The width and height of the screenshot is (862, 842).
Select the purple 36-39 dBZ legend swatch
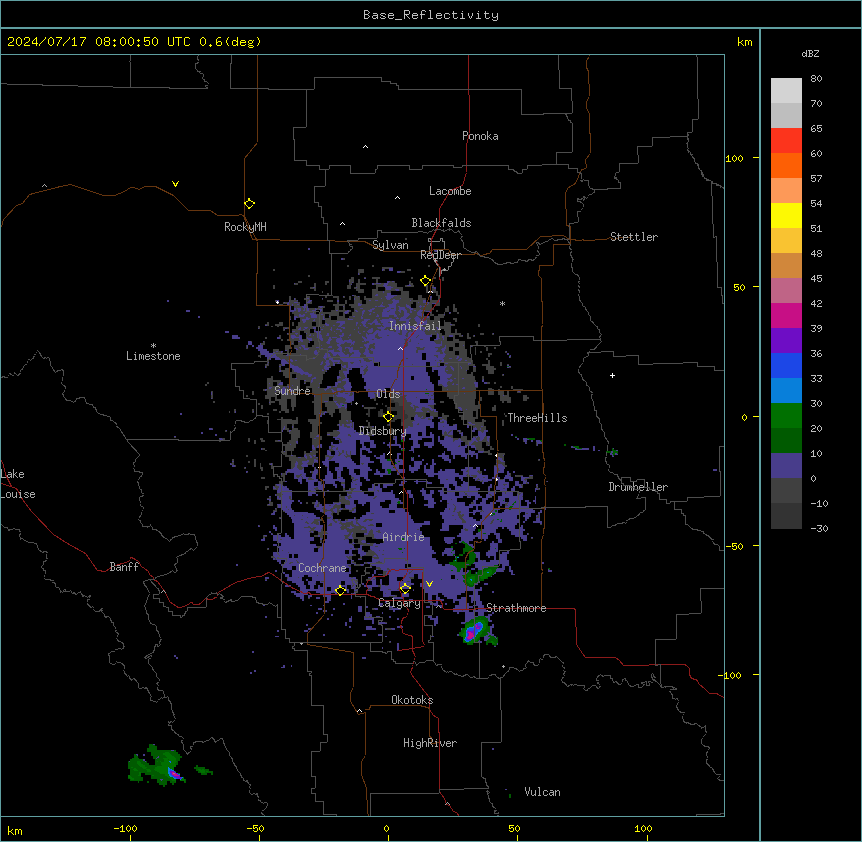click(786, 341)
